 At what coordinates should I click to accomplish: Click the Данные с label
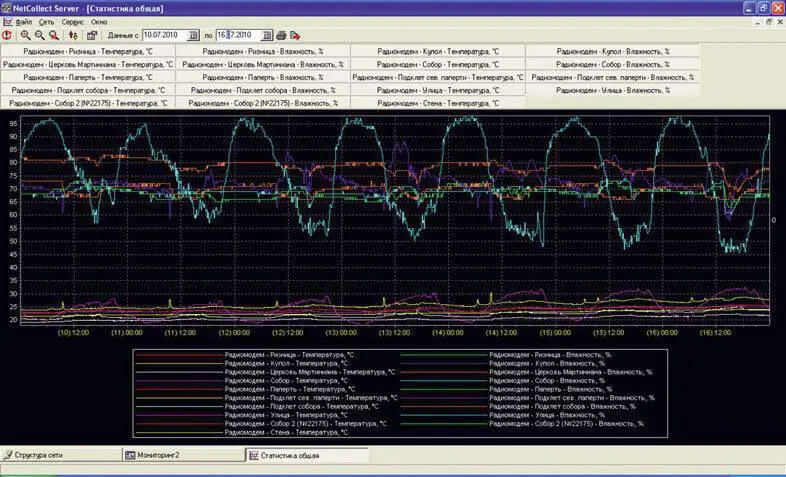123,36
